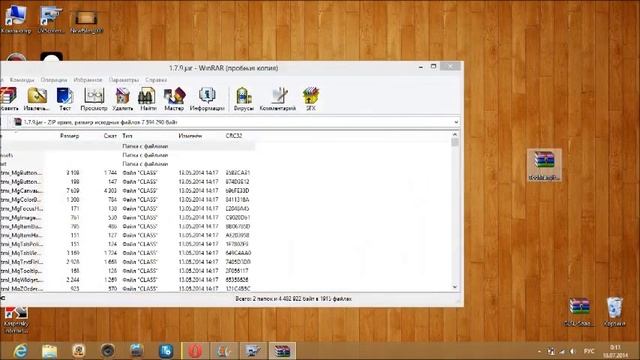
Task: Click the blue store icon in taskbar
Action: point(166,351)
